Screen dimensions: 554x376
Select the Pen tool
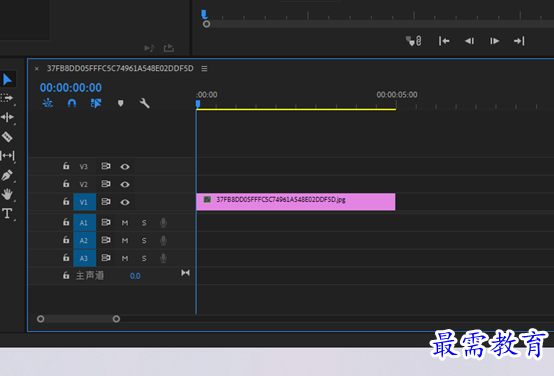click(7, 175)
